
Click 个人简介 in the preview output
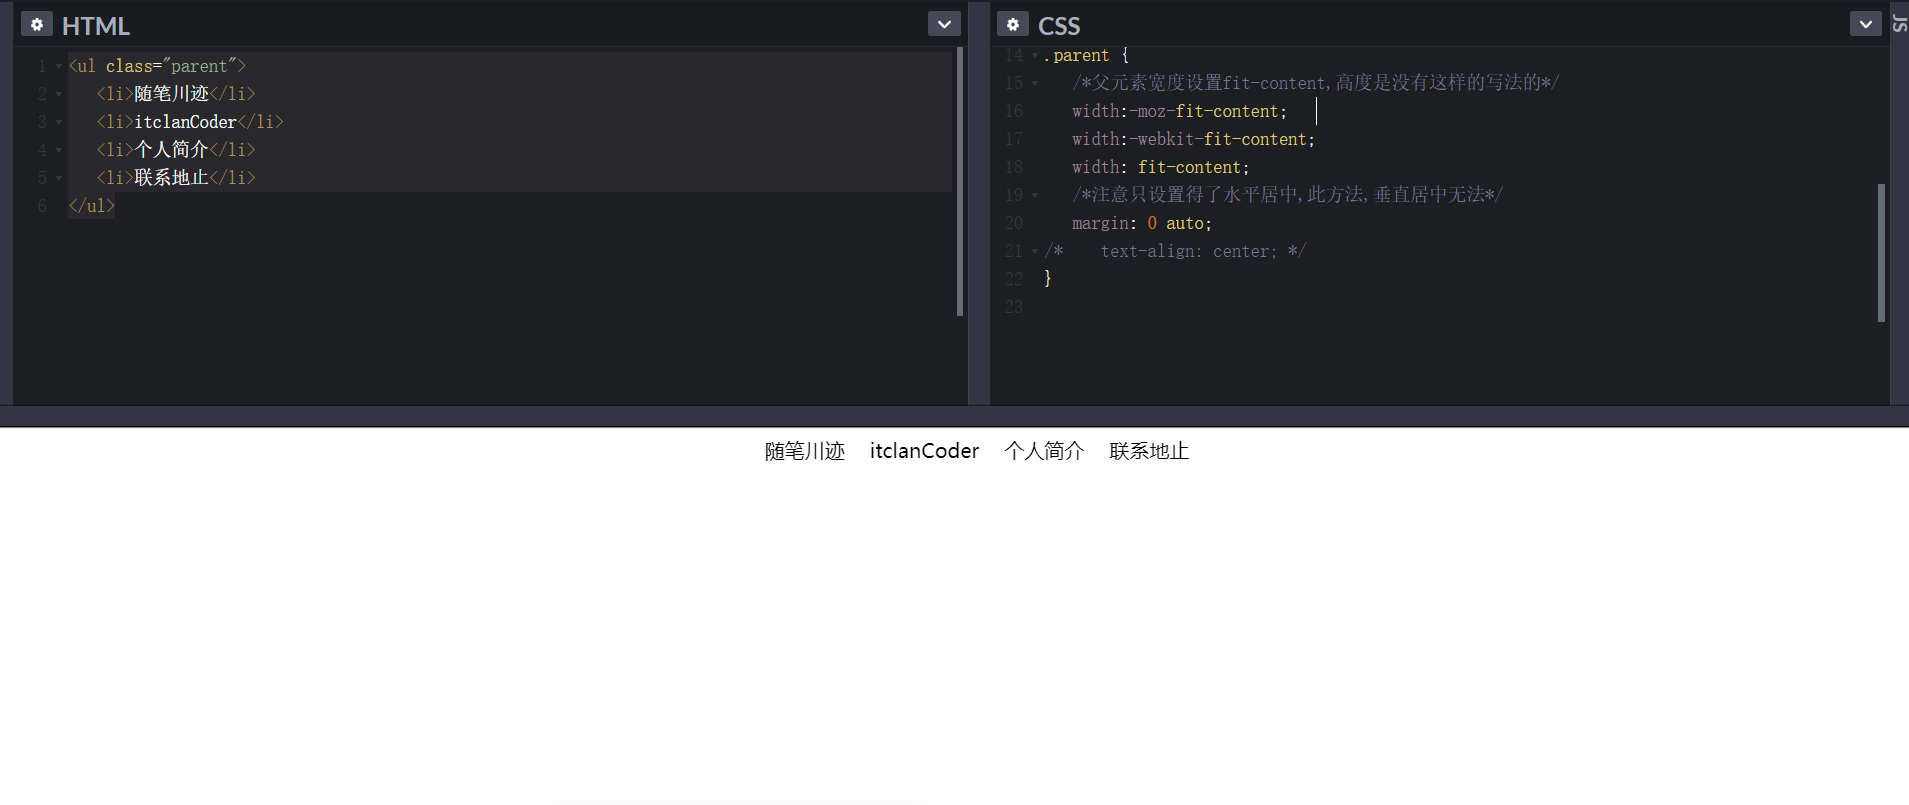pyautogui.click(x=1044, y=451)
